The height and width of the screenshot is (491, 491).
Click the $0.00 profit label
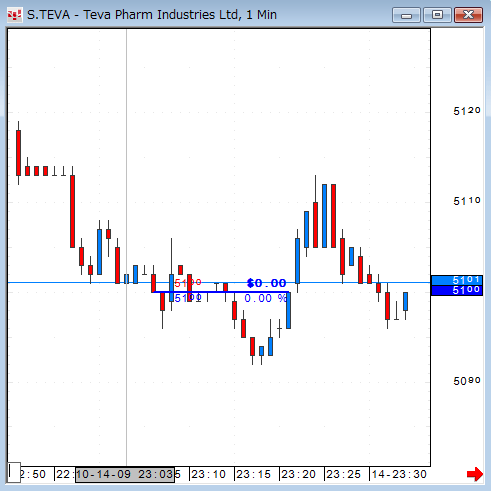pos(266,283)
